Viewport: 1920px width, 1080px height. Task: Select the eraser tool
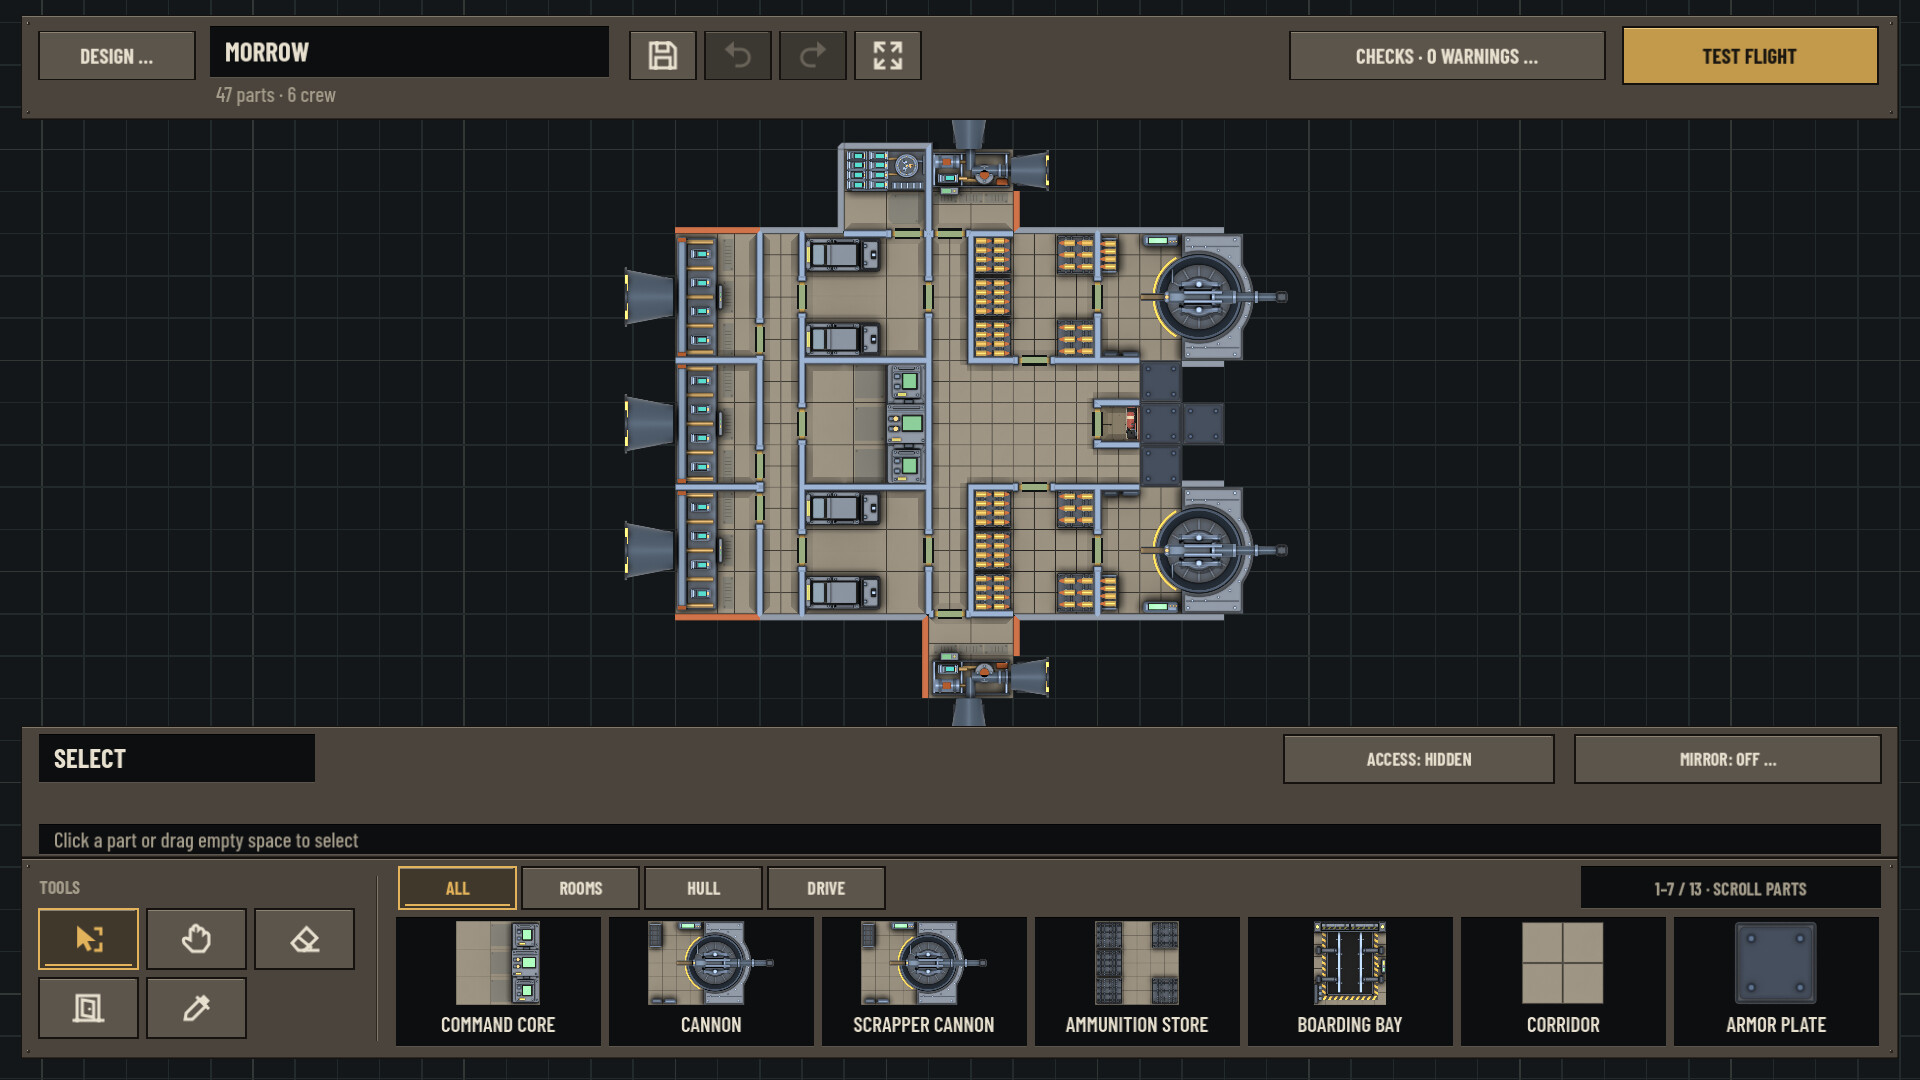pos(304,939)
